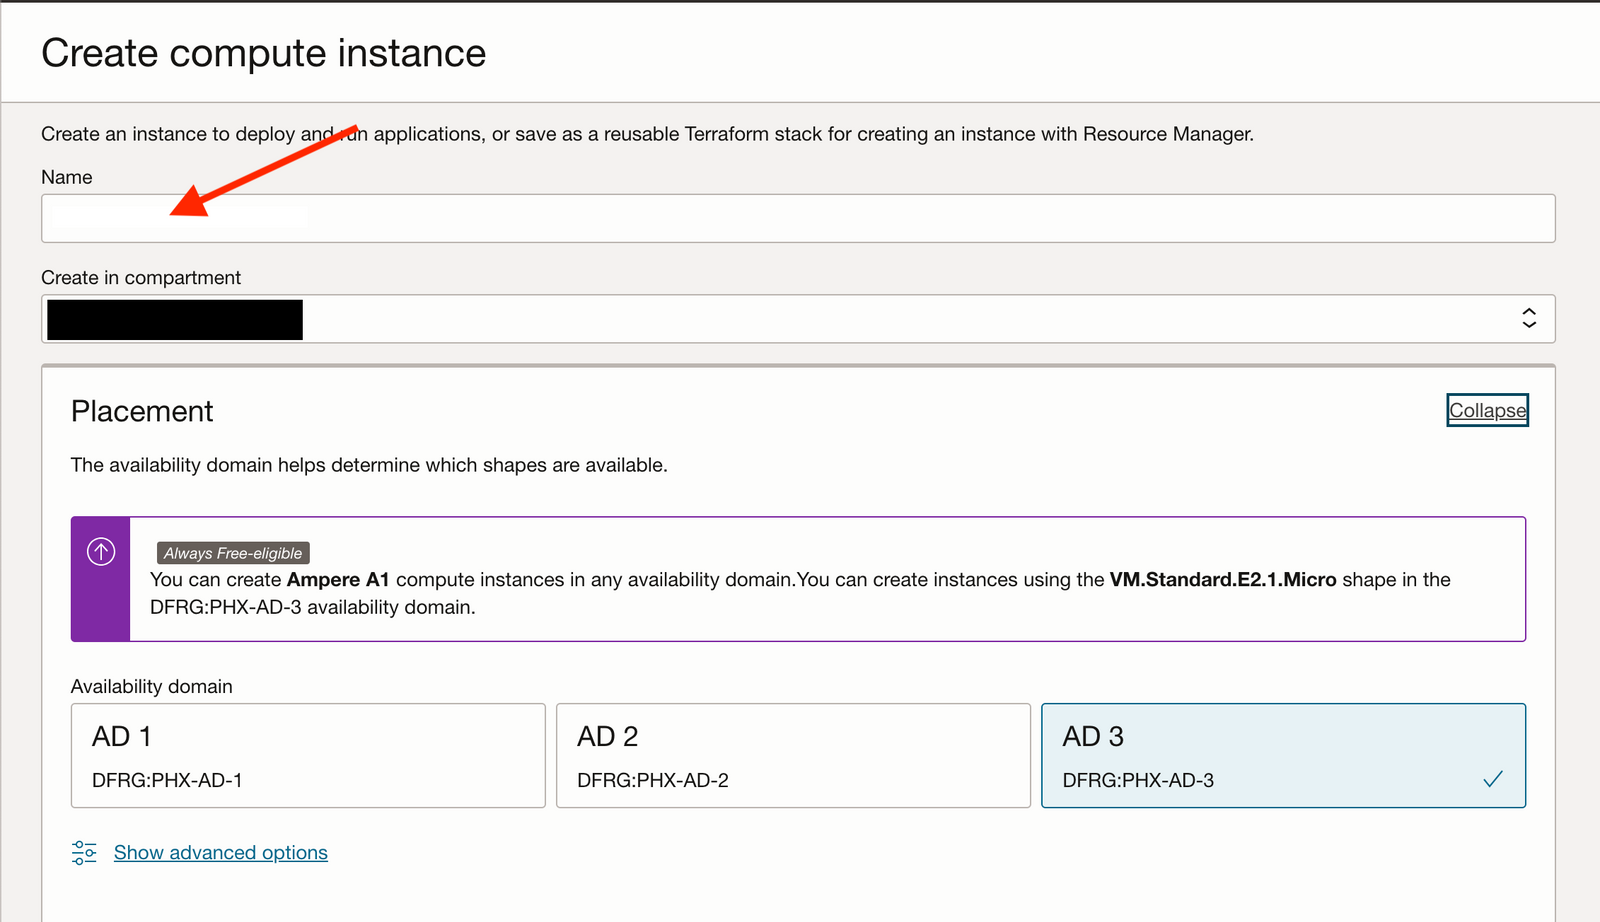The height and width of the screenshot is (922, 1600).
Task: Click the DFRG:PHX-AD-2 label
Action: [652, 780]
